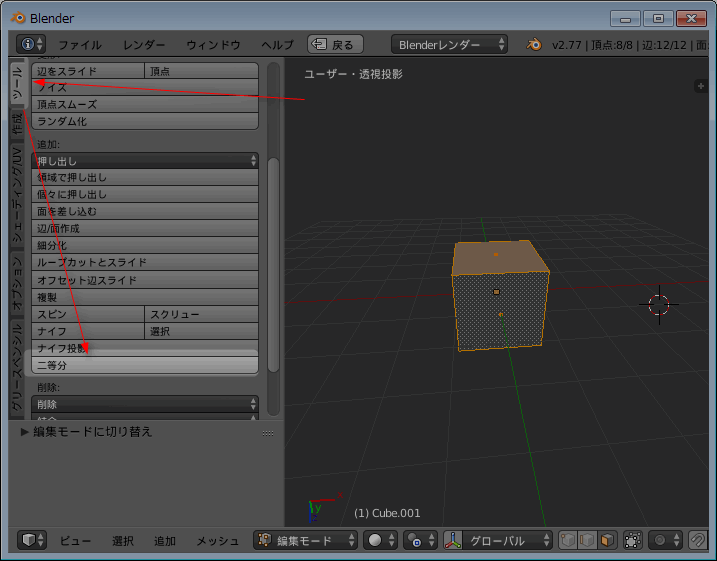Click the Blender title bar logo

pos(18,18)
